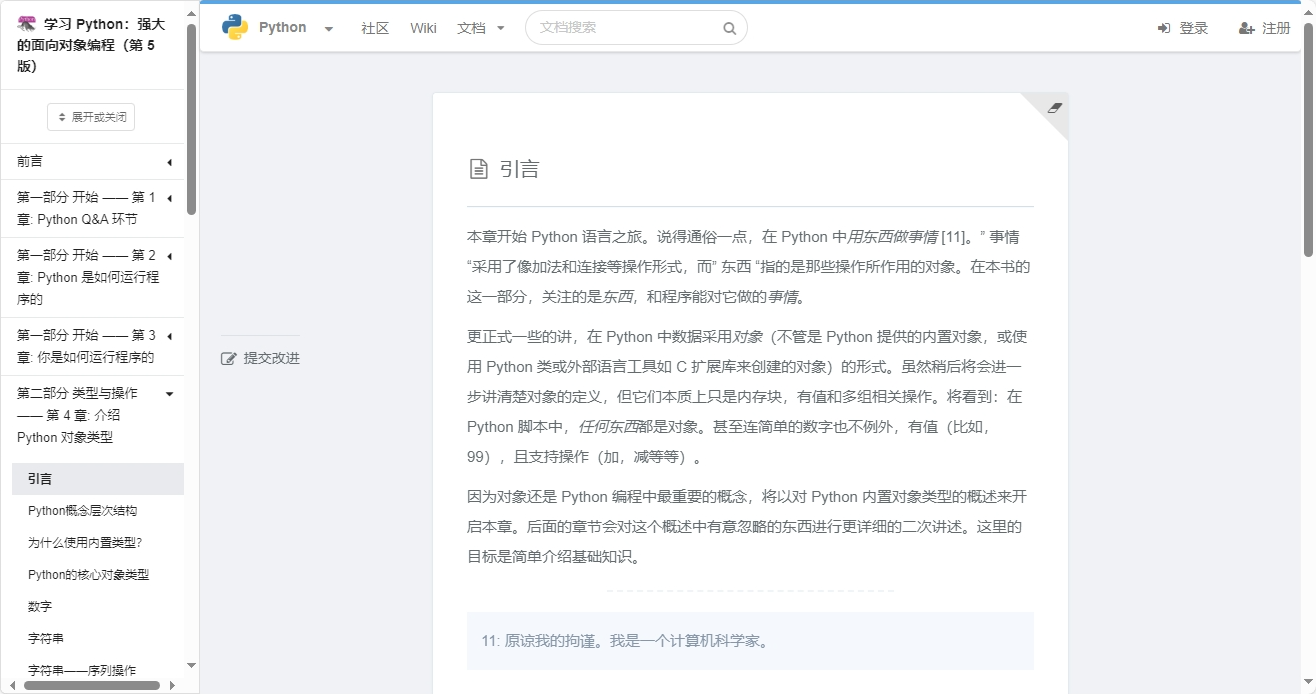This screenshot has width=1316, height=694.
Task: Click the footnote reference [11]
Action: coord(955,237)
